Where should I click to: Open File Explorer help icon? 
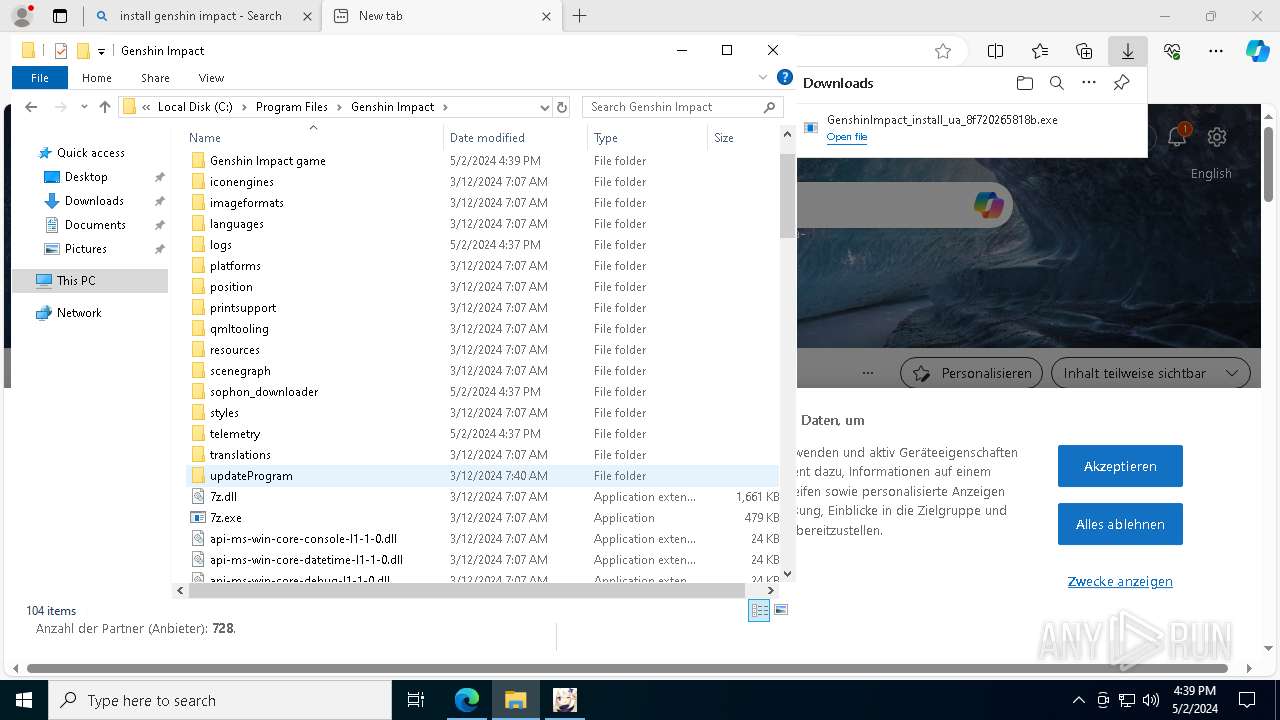point(785,78)
